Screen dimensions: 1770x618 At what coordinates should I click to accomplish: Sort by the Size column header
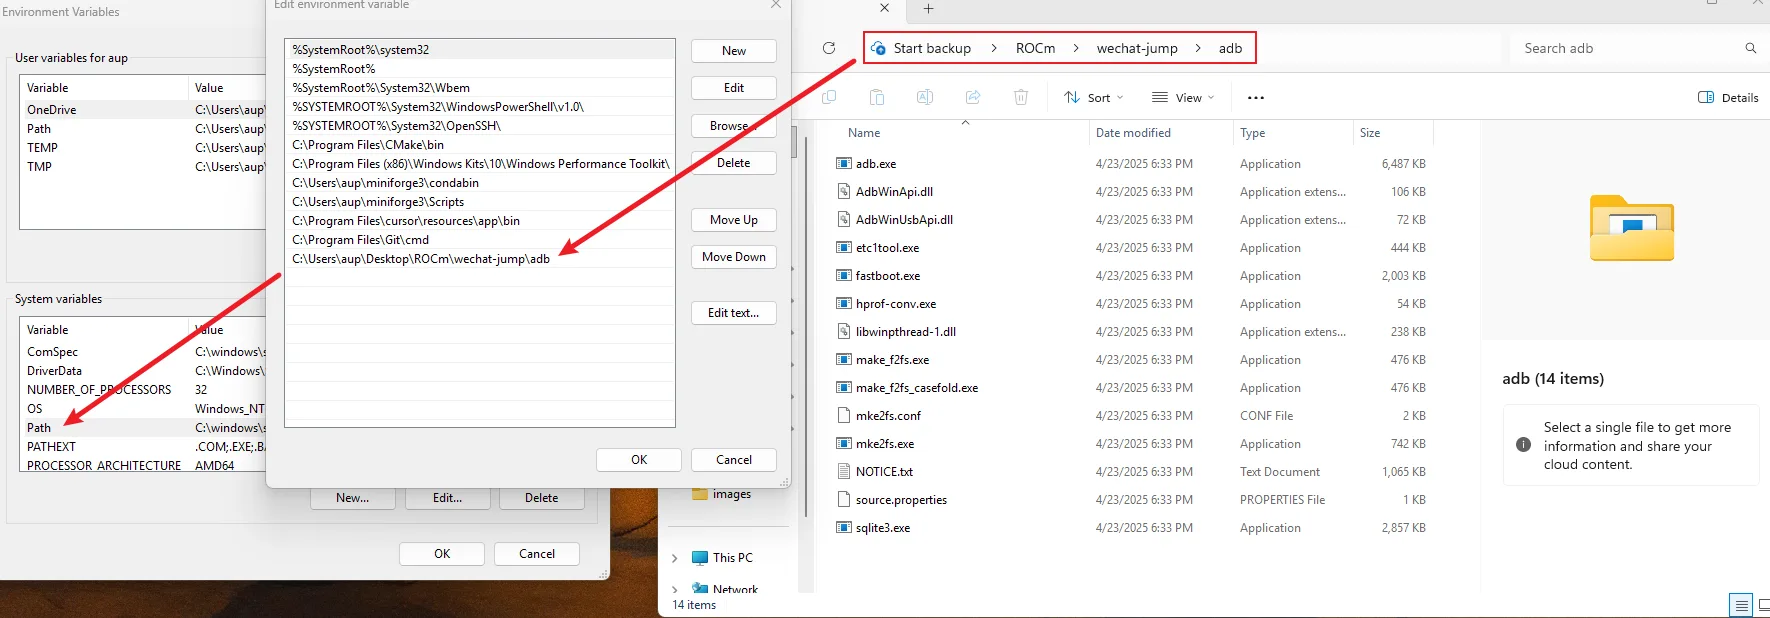coord(1370,133)
